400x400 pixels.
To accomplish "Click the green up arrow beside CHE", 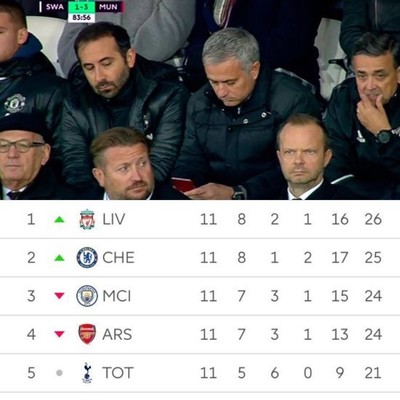I will pos(59,258).
